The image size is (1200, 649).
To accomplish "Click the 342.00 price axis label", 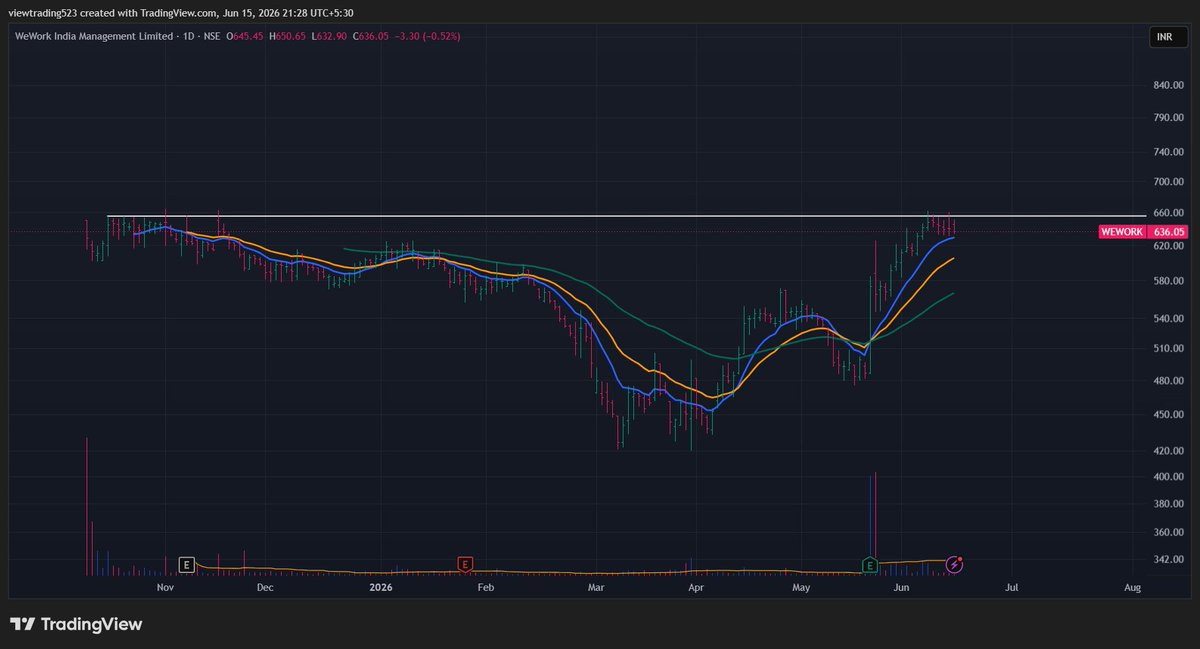I will 1168,559.
